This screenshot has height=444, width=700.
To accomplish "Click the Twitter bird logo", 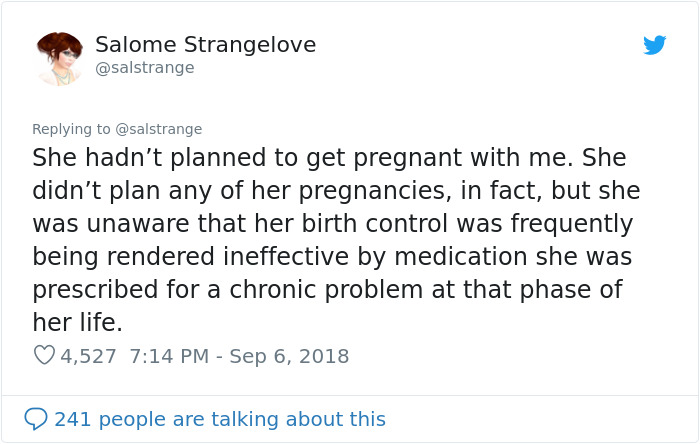I will tap(655, 45).
